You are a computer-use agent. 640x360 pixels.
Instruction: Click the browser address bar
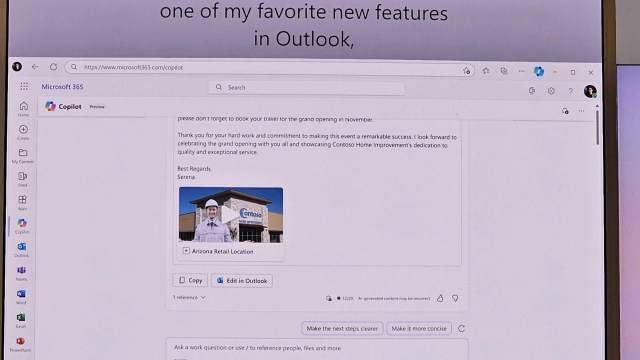(x=269, y=68)
